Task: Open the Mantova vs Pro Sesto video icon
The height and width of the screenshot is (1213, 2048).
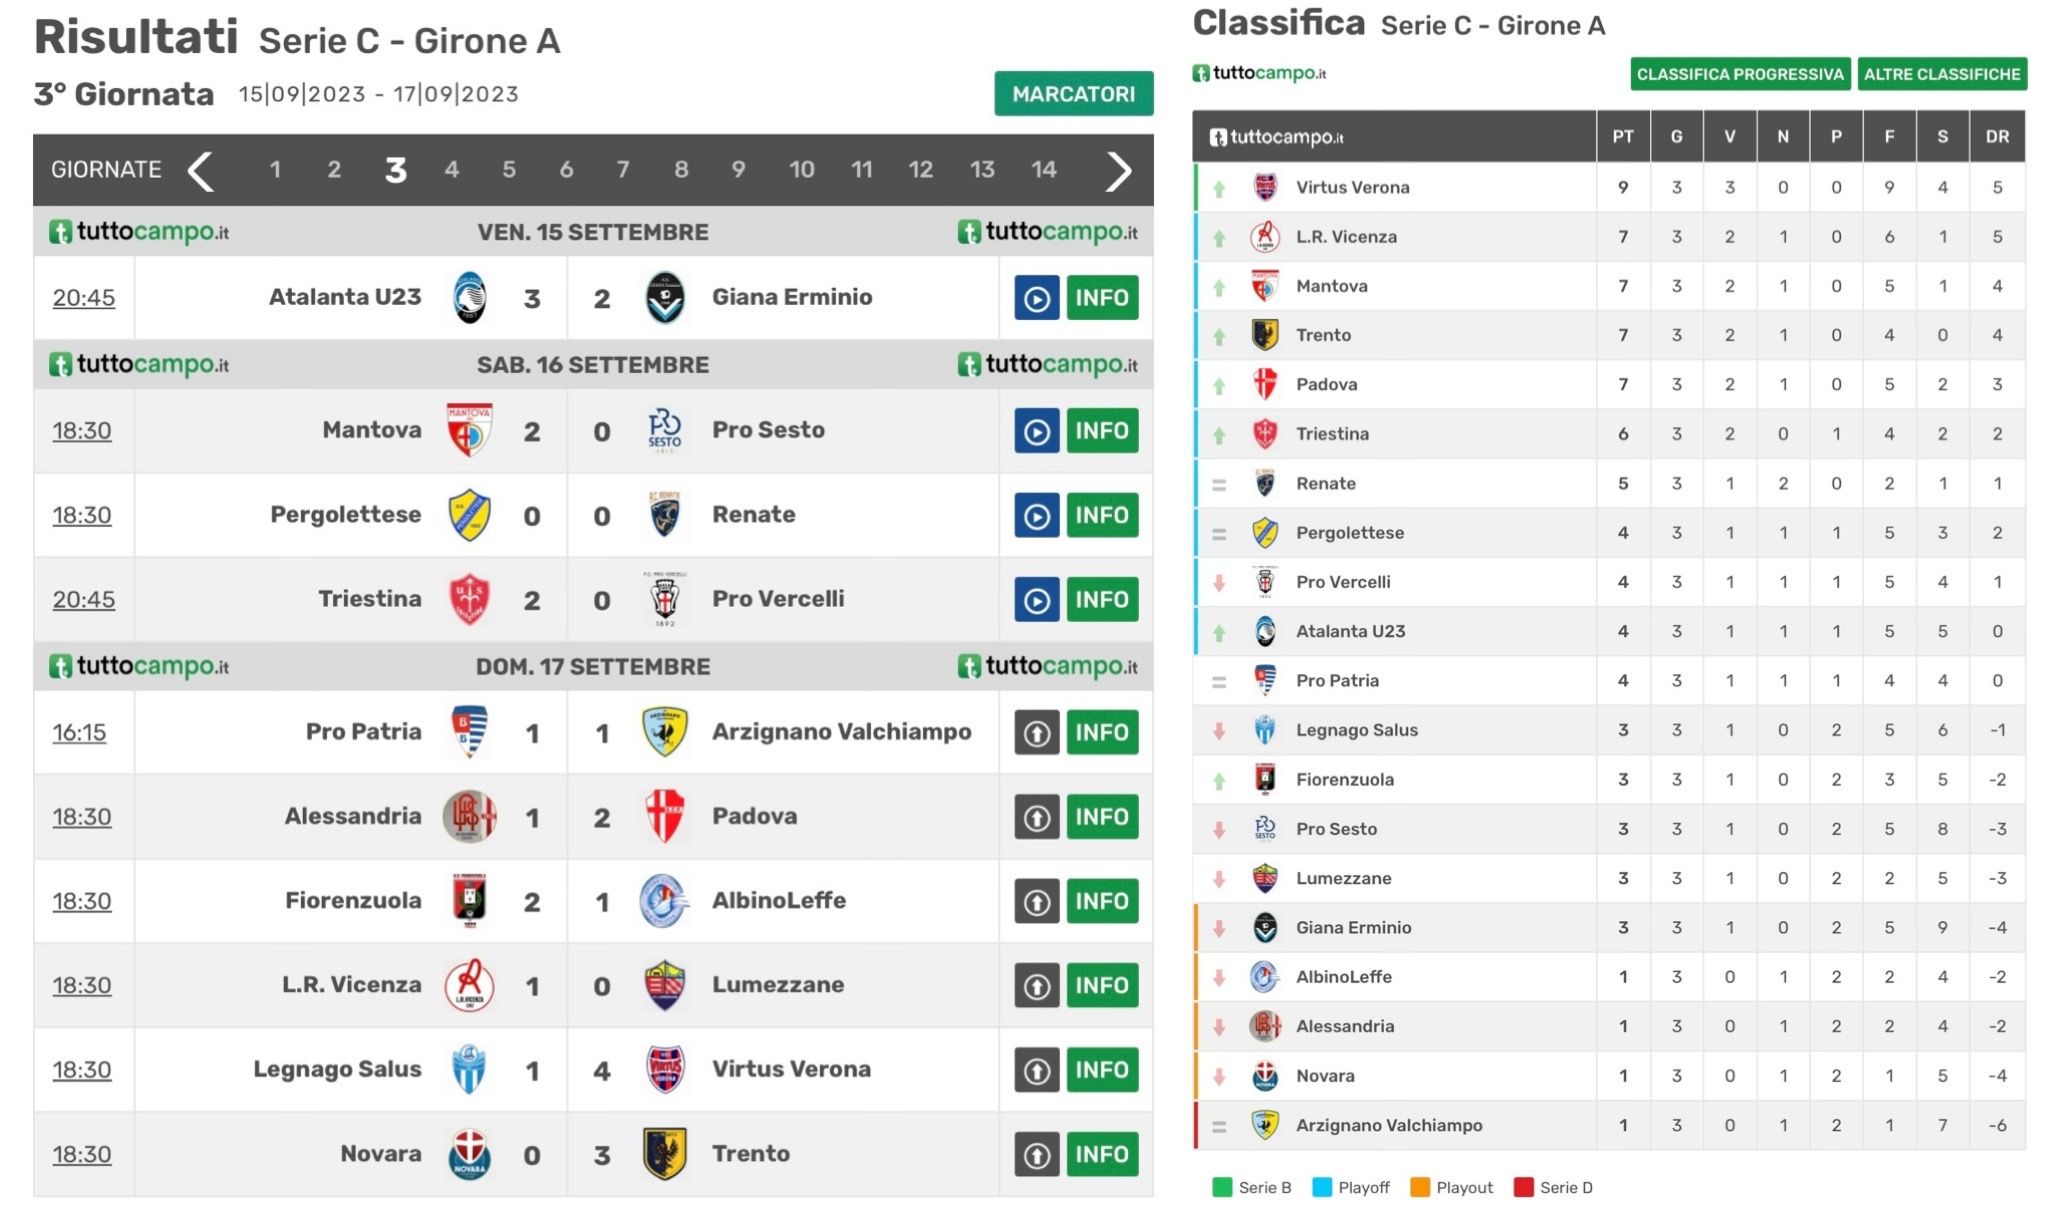Action: 1036,431
